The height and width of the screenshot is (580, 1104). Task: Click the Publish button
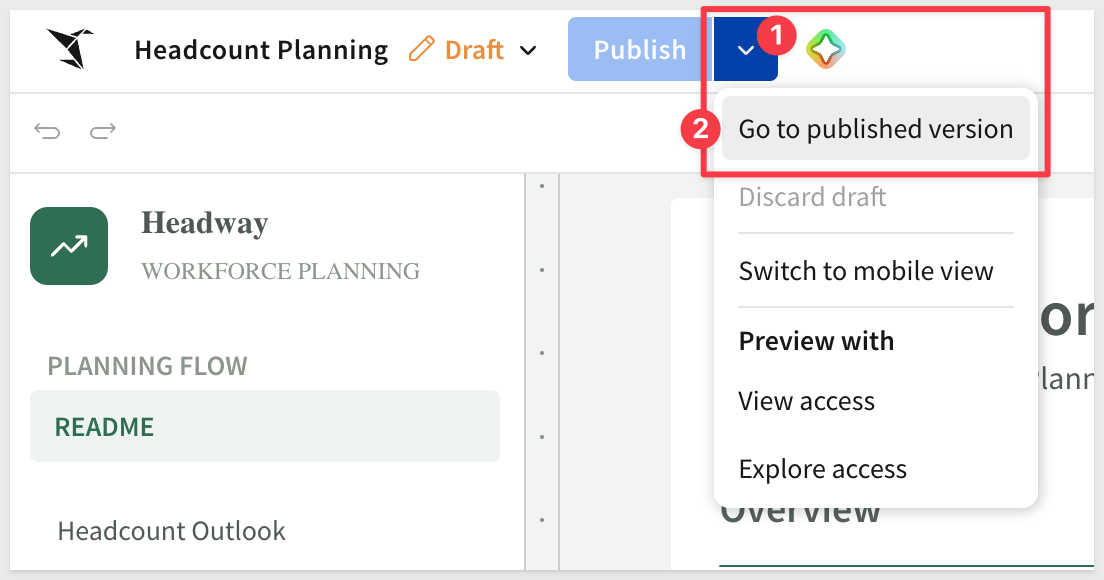pyautogui.click(x=639, y=49)
